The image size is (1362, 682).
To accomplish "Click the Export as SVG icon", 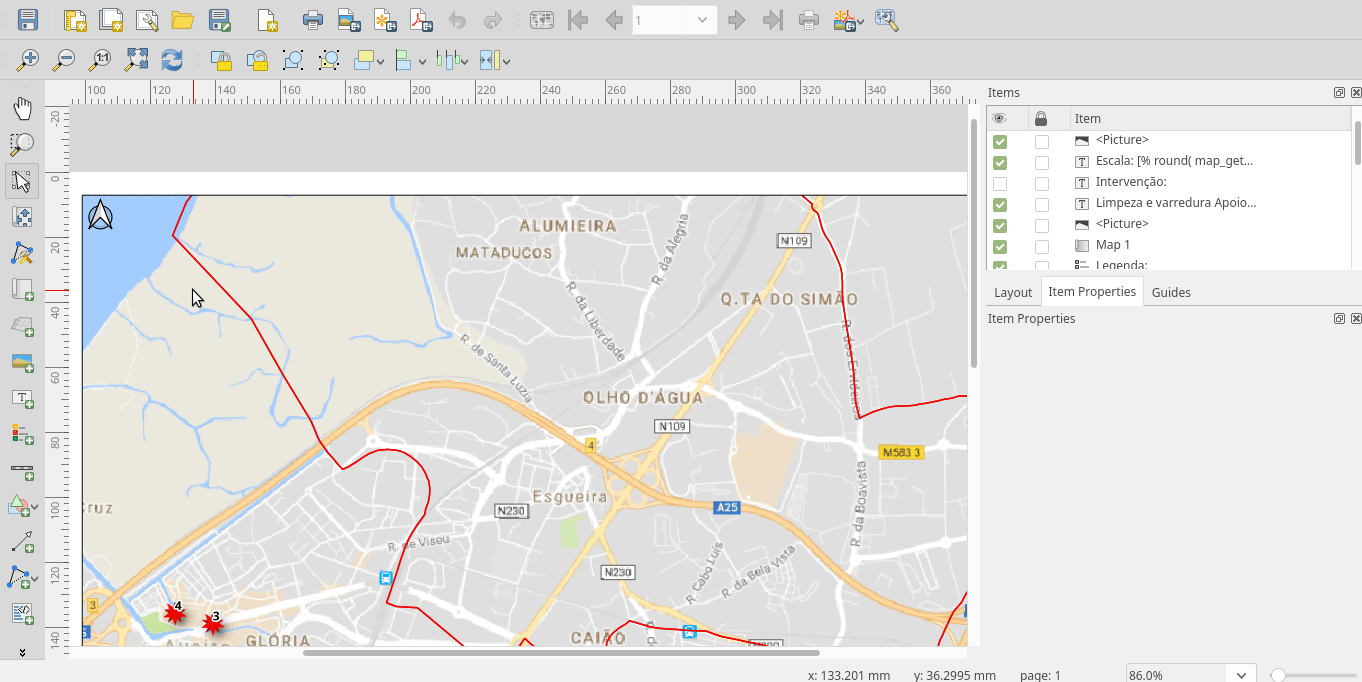I will [385, 20].
